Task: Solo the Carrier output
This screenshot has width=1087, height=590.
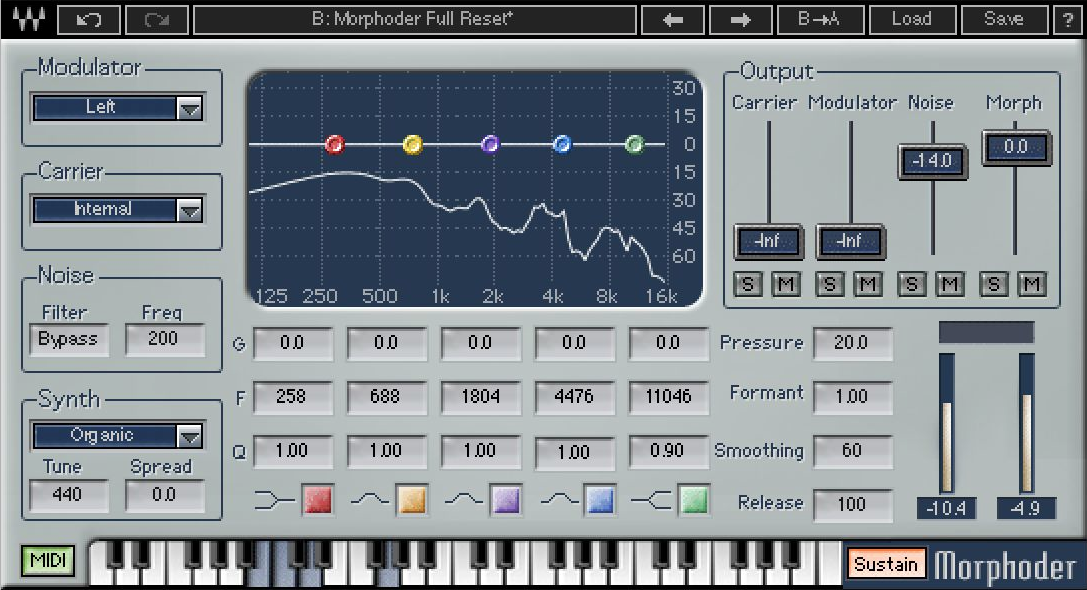Action: 747,284
